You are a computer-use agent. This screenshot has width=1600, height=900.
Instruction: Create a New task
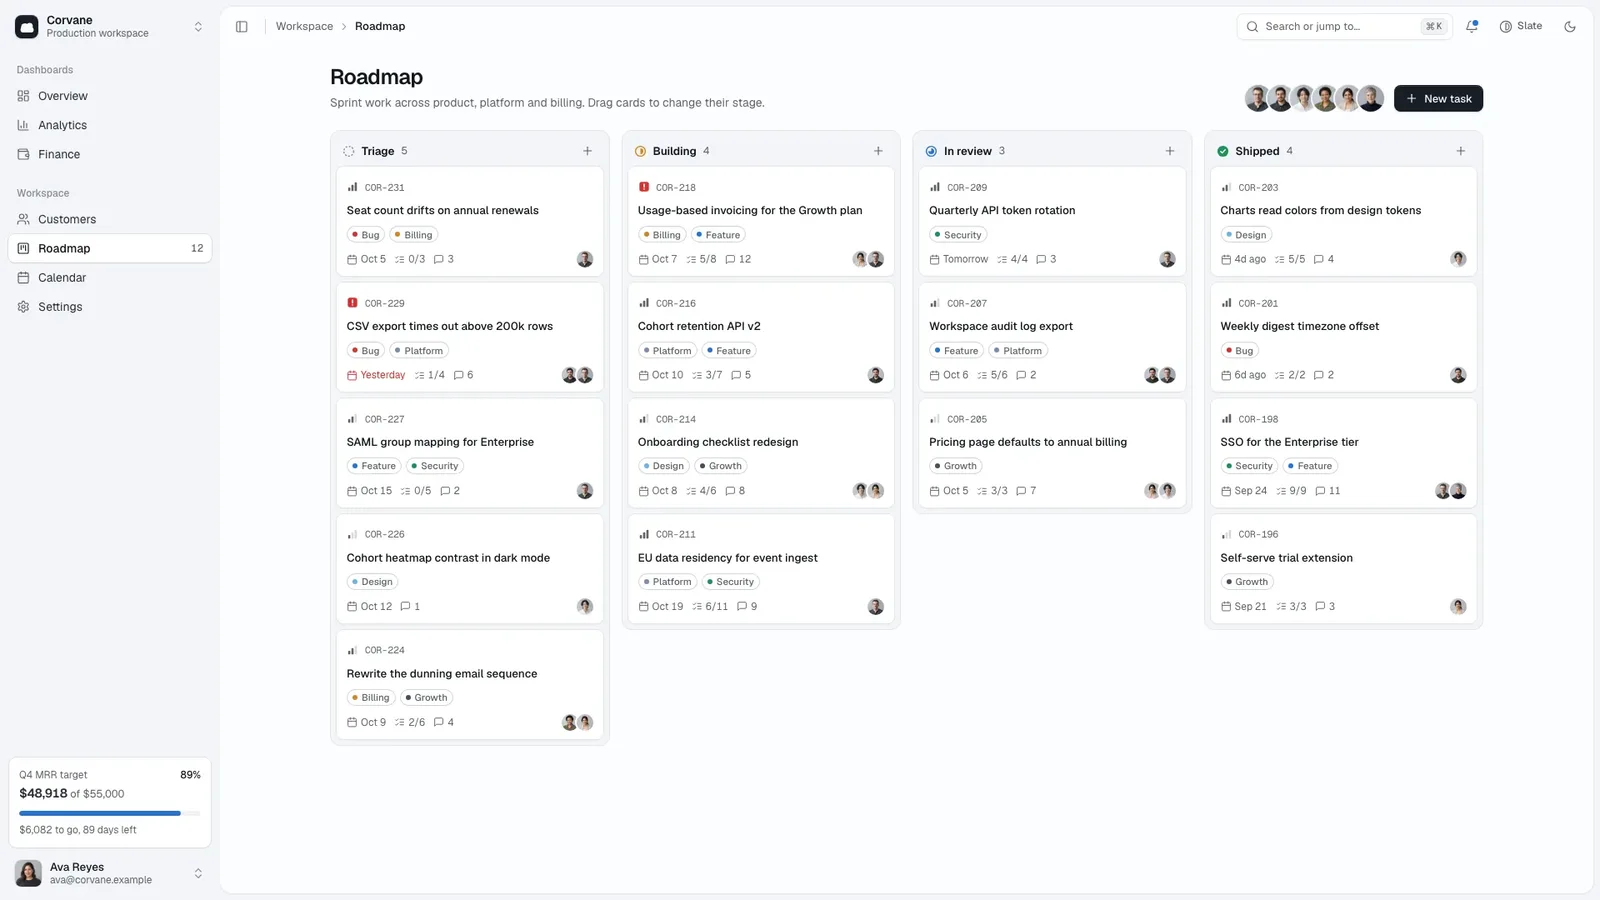pyautogui.click(x=1438, y=98)
